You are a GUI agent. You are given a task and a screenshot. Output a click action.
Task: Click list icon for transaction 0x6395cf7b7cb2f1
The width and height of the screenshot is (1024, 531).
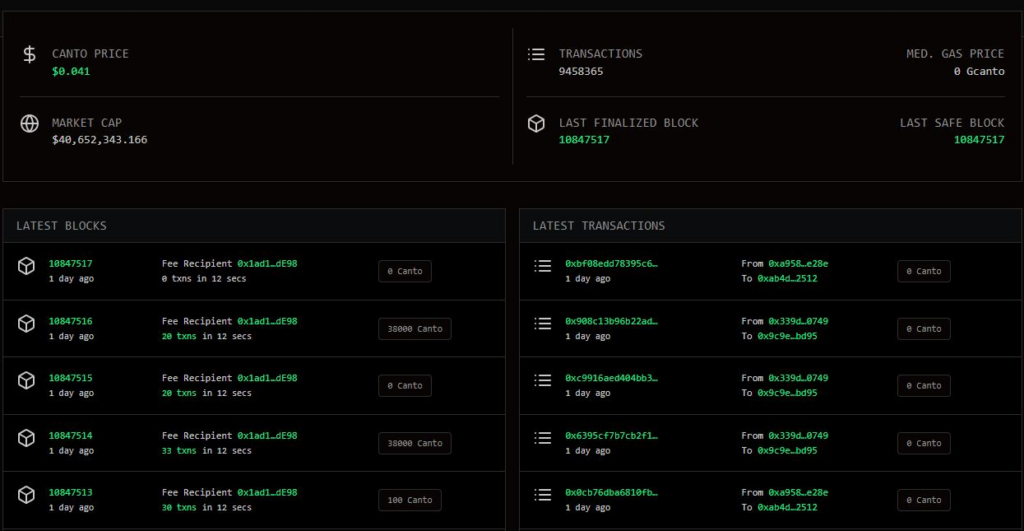543,438
